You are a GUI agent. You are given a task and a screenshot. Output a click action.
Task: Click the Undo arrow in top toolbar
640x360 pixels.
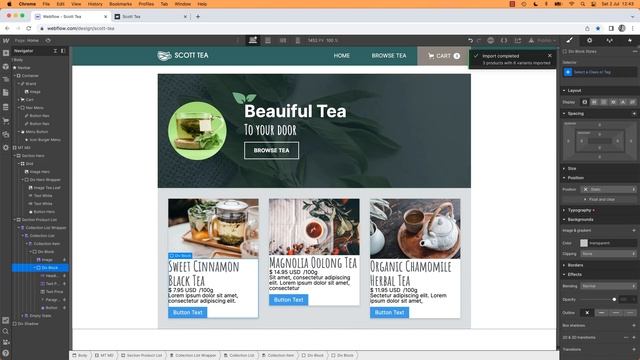(470, 40)
